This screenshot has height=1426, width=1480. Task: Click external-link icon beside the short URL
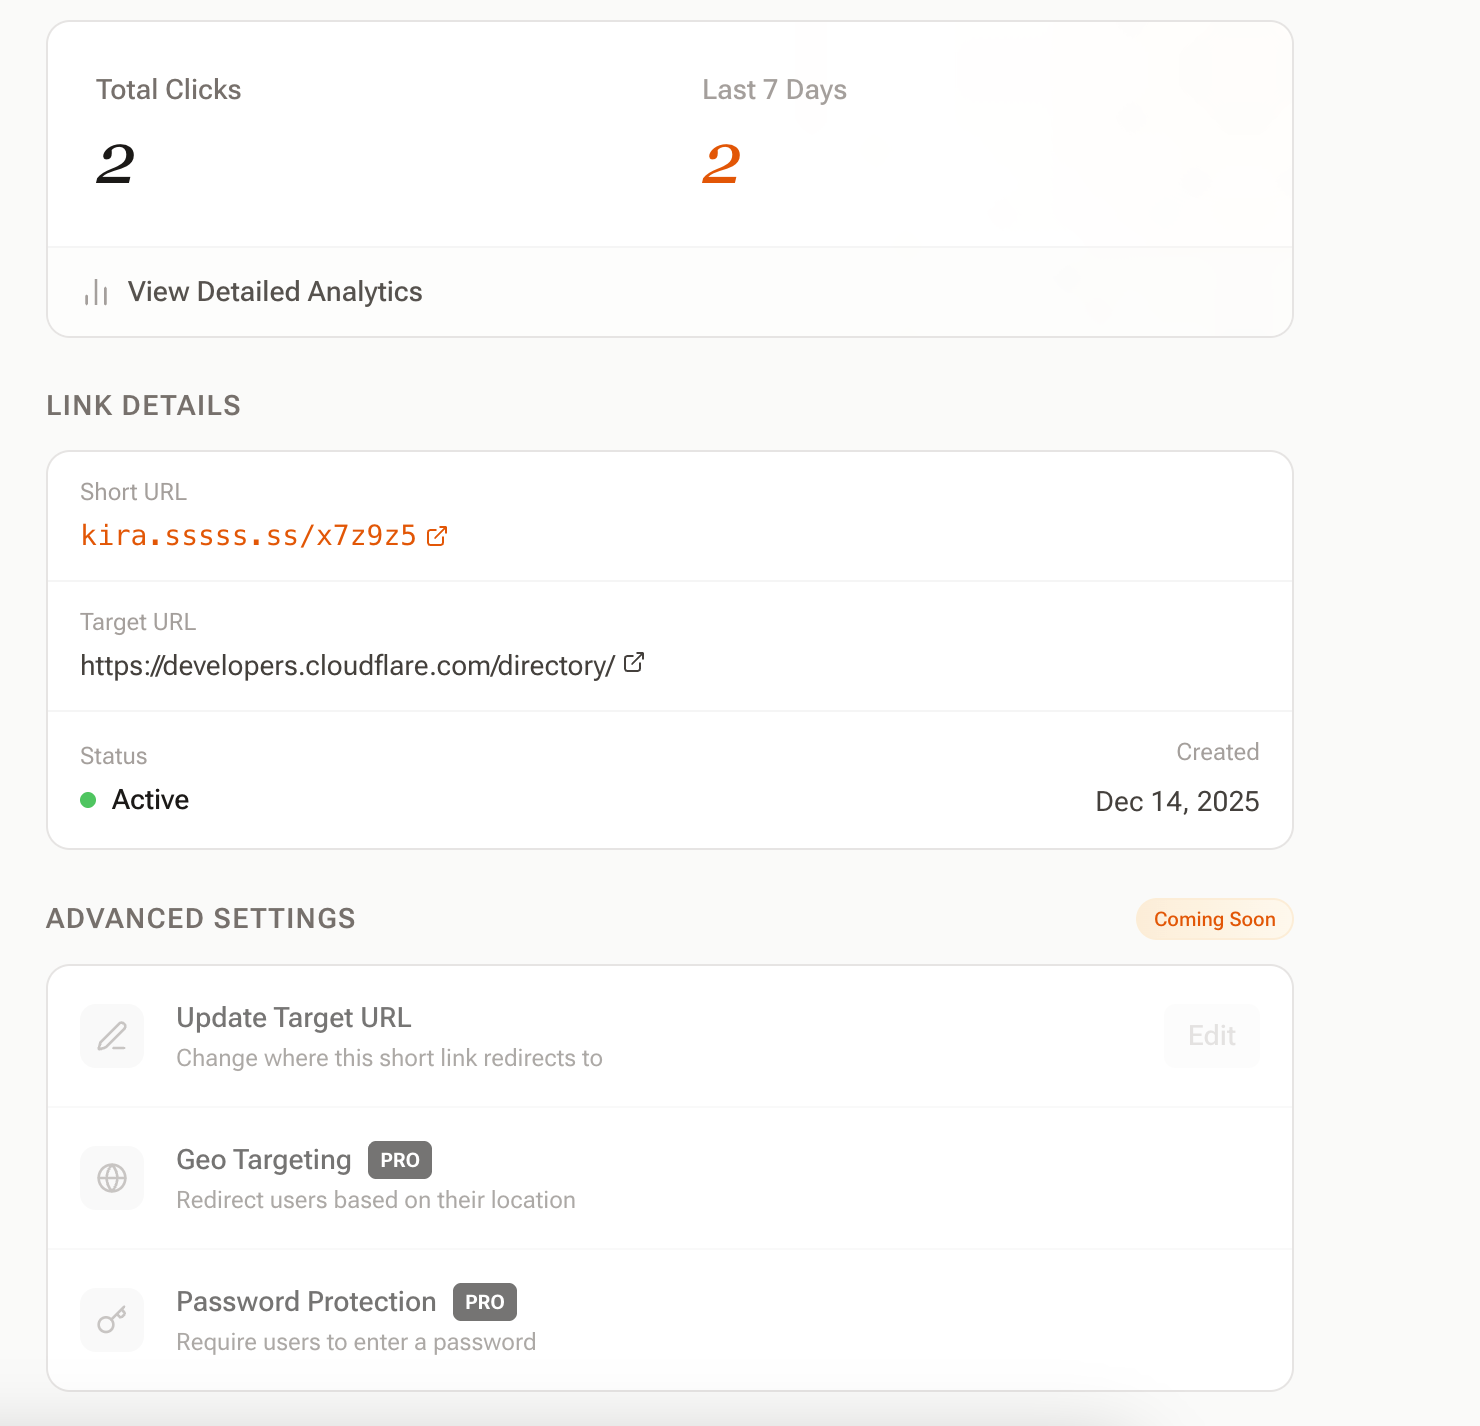pyautogui.click(x=437, y=536)
